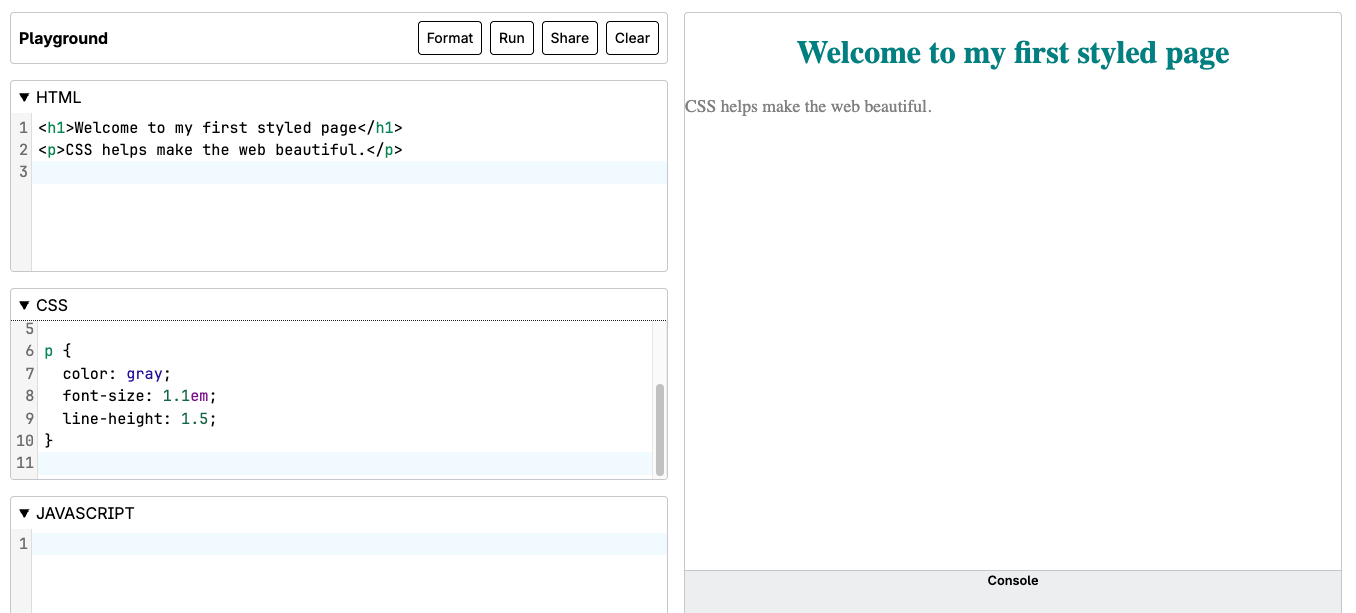Click line number 5 in CSS gutter
This screenshot has width=1356, height=613.
(28, 329)
